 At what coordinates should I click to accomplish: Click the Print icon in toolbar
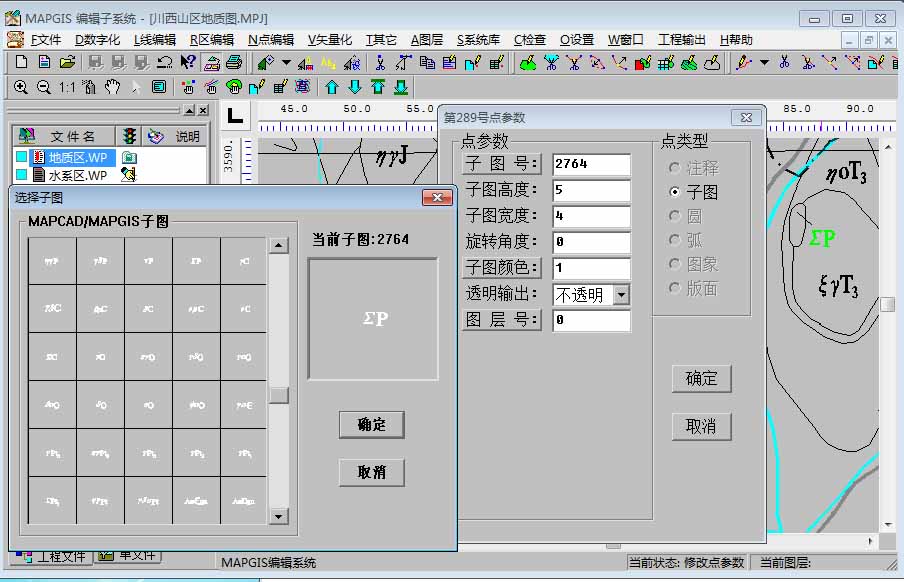234,62
